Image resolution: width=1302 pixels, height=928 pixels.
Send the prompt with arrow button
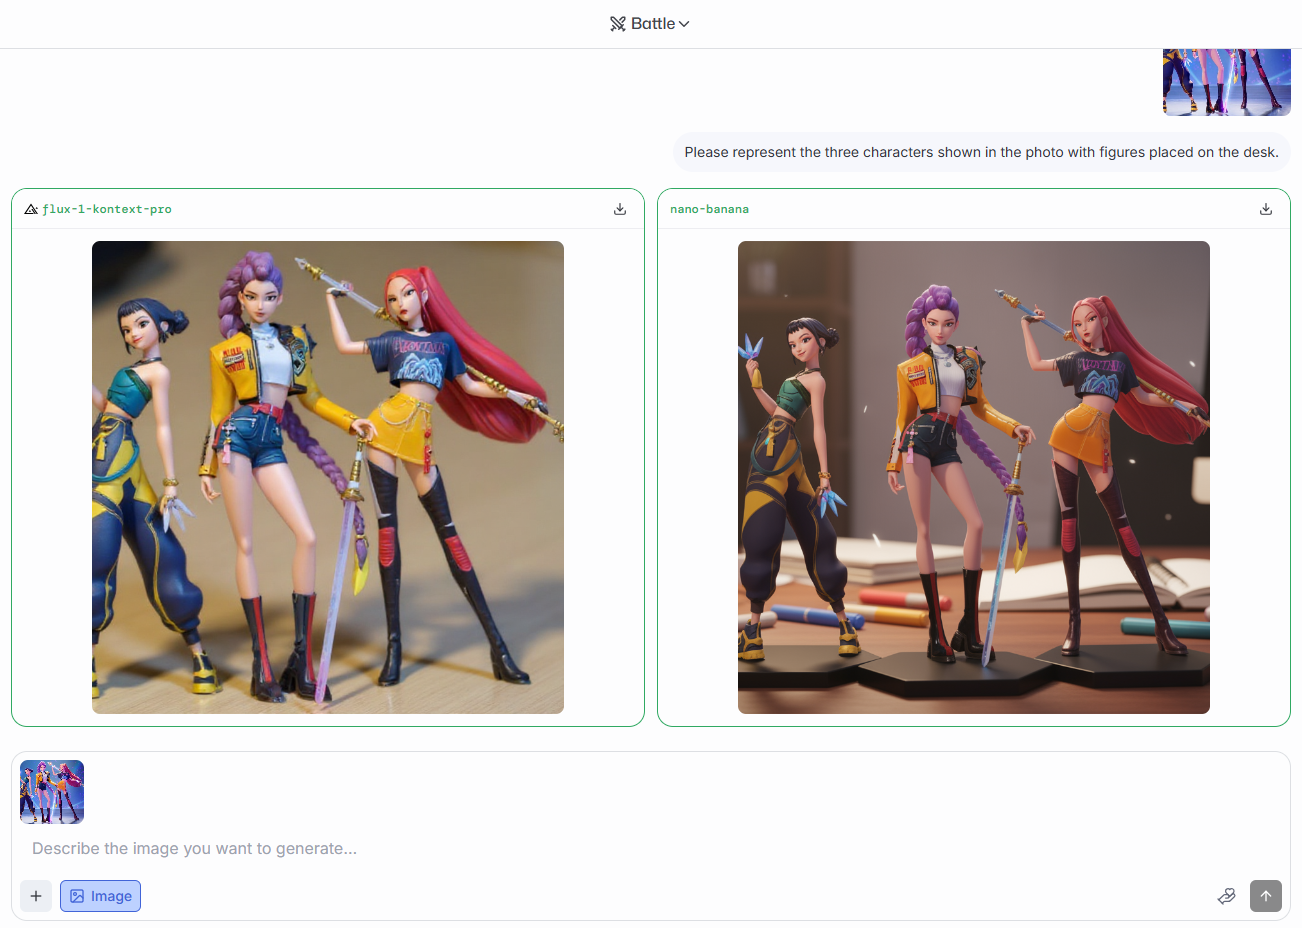tap(1266, 896)
